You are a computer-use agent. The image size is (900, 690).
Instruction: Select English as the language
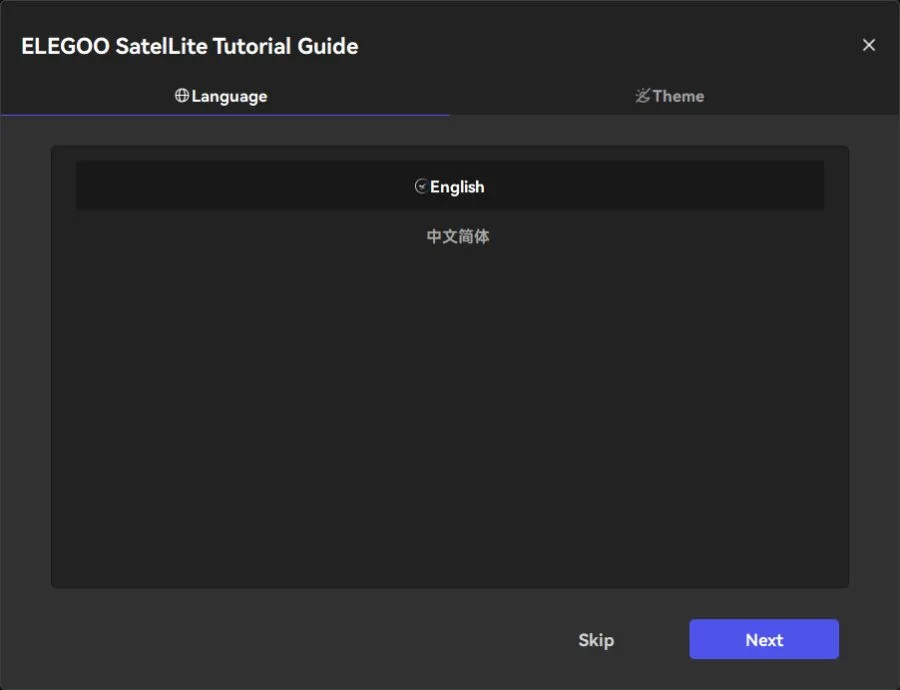(x=456, y=187)
